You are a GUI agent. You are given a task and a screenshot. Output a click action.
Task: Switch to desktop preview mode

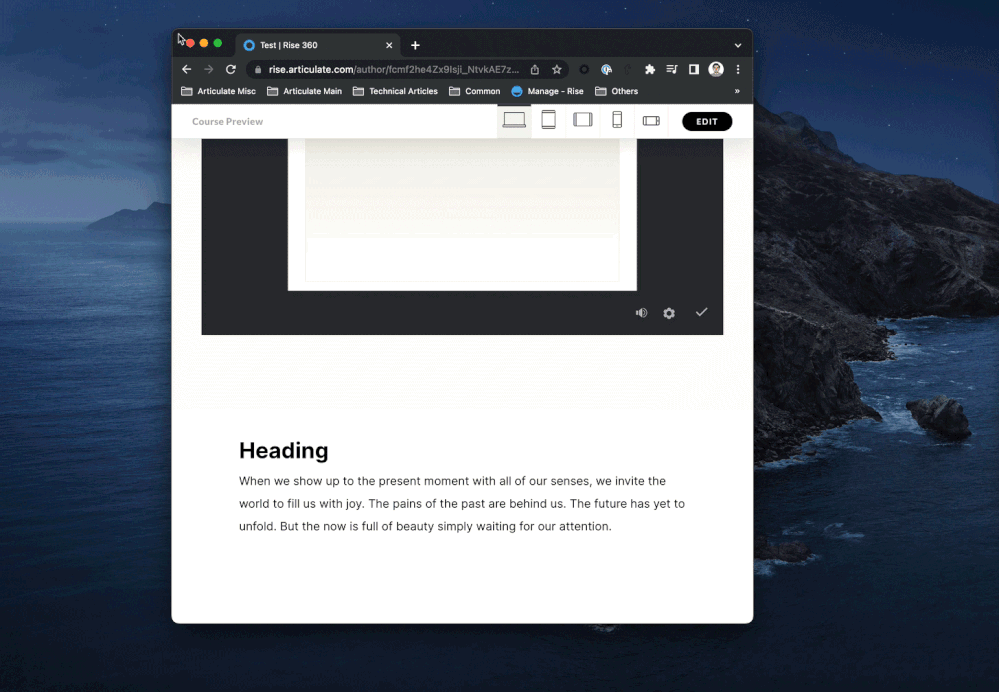514,120
